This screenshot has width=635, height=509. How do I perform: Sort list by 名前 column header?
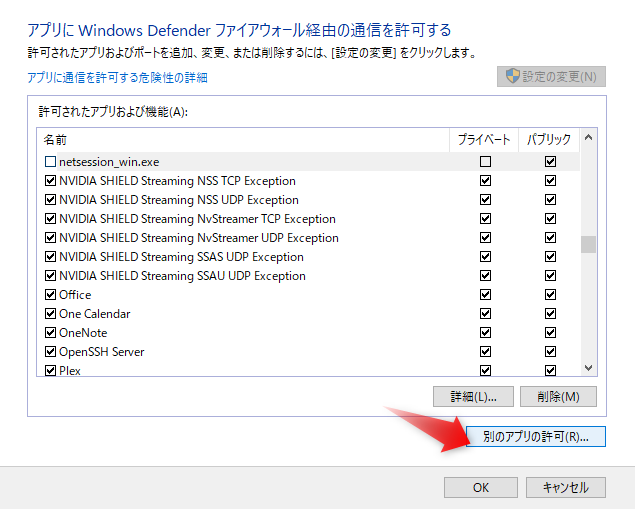[x=243, y=140]
